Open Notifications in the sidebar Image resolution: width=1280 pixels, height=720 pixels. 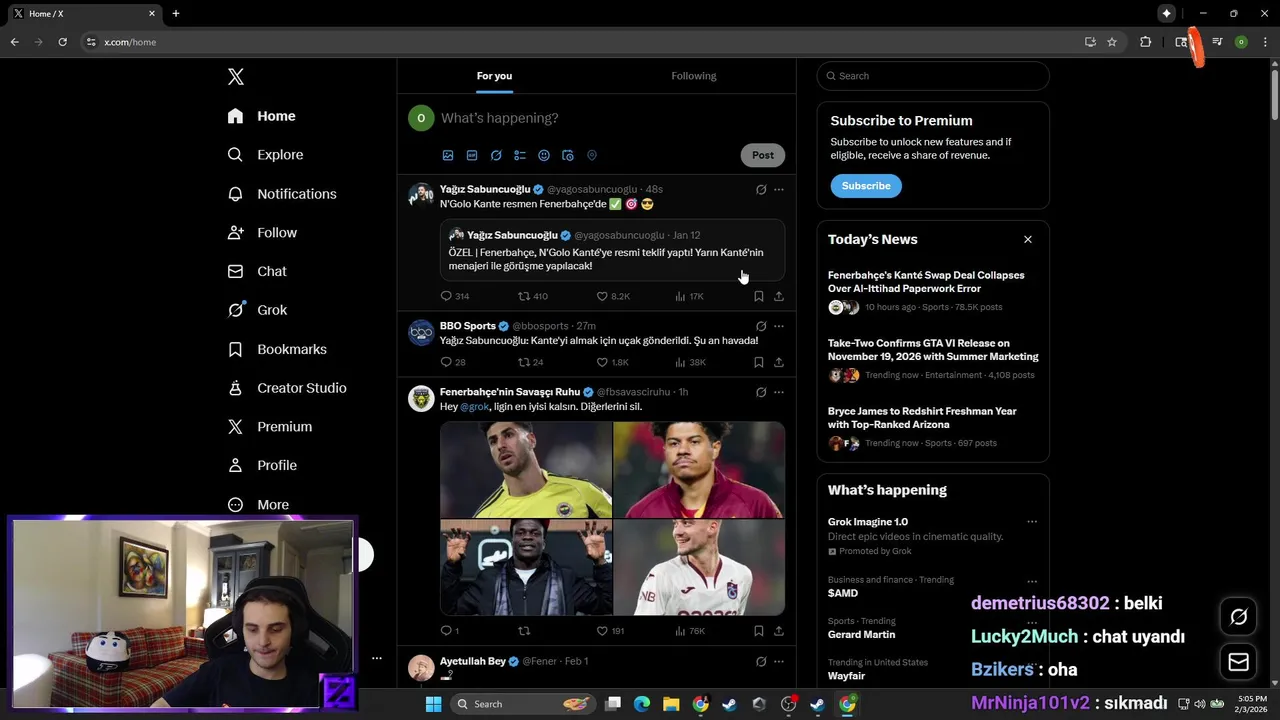point(281,194)
